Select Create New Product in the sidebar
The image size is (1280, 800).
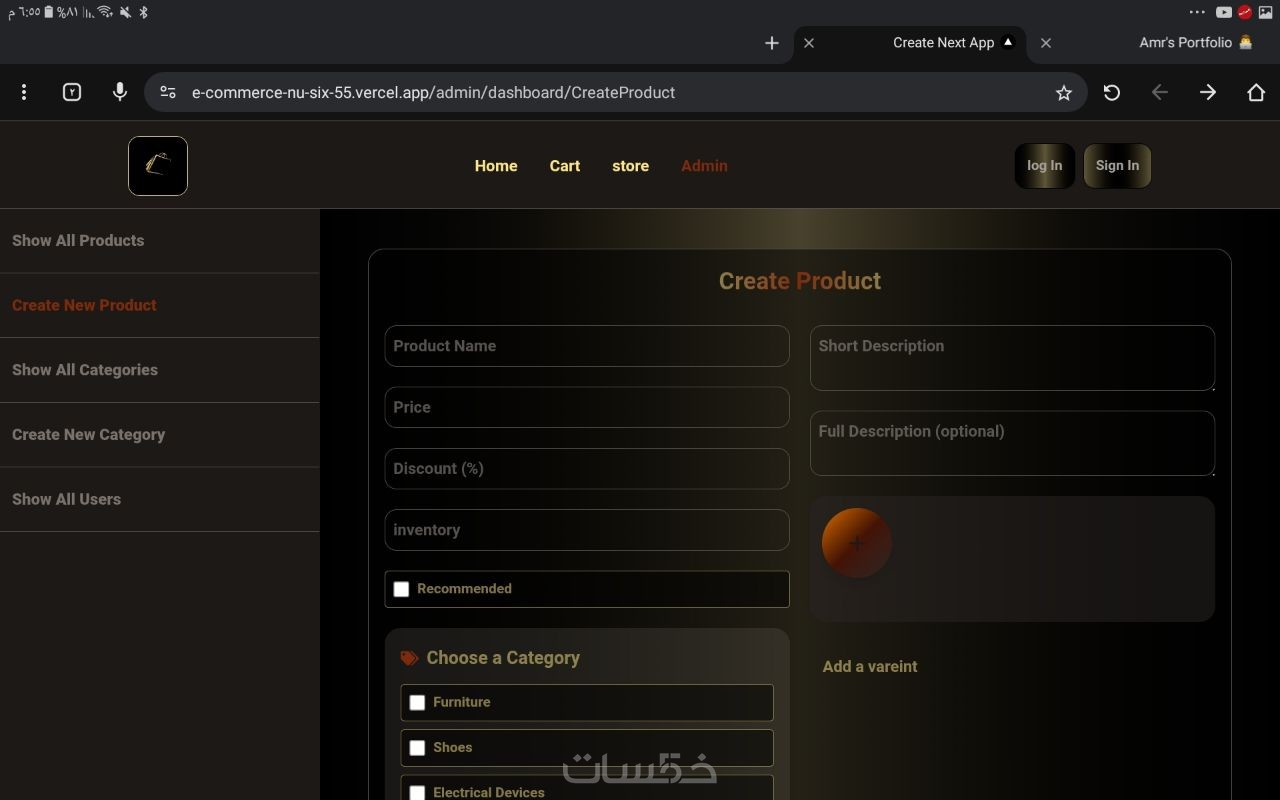[x=160, y=305]
